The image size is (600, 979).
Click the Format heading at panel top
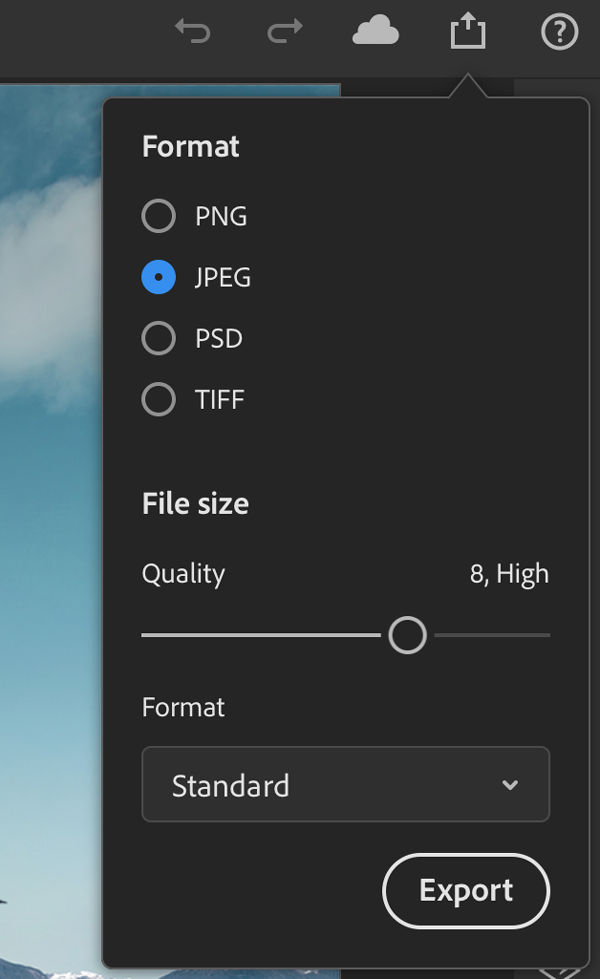pos(191,146)
